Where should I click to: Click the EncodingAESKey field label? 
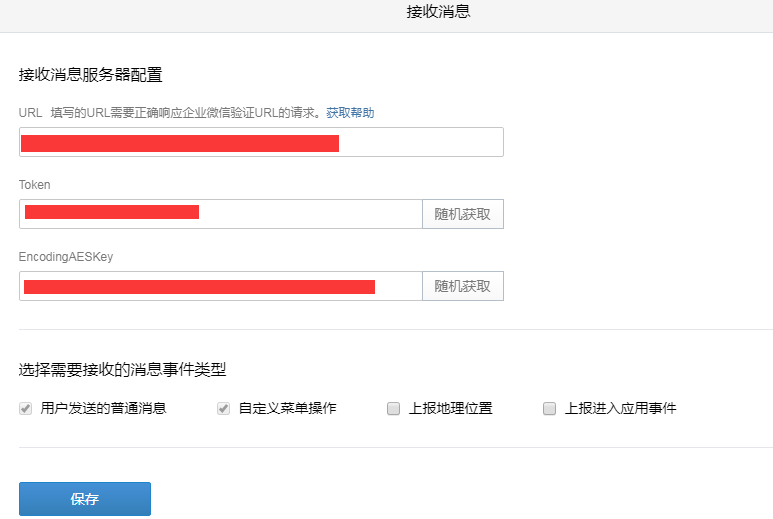pos(66,257)
